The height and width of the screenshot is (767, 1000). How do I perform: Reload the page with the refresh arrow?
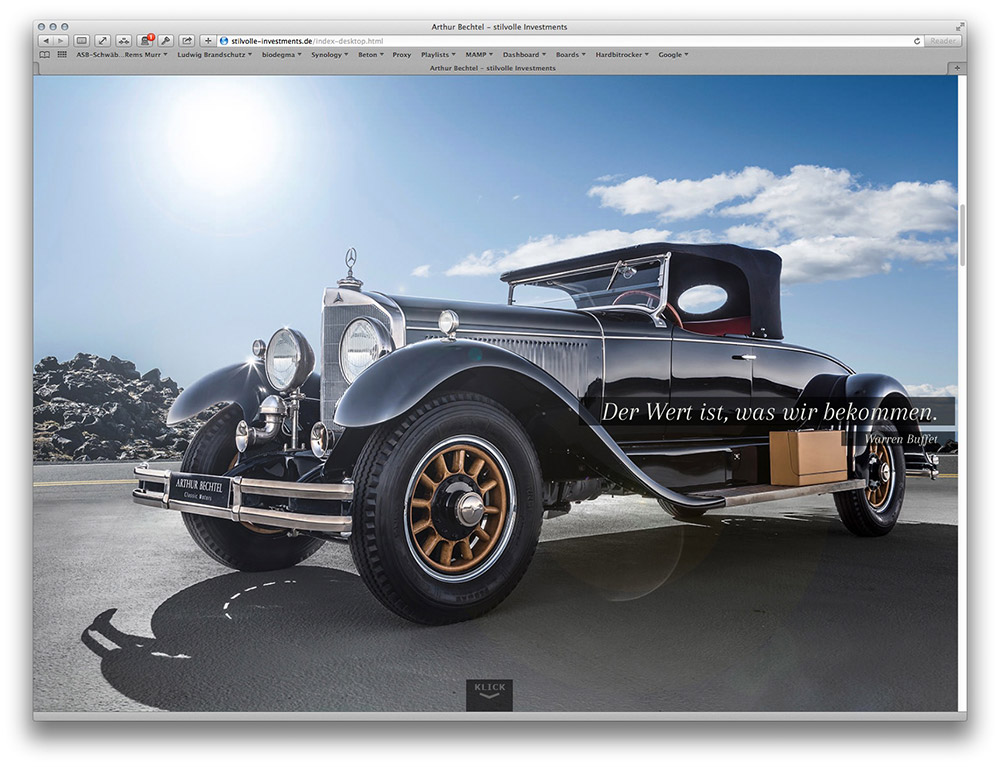pyautogui.click(x=917, y=41)
